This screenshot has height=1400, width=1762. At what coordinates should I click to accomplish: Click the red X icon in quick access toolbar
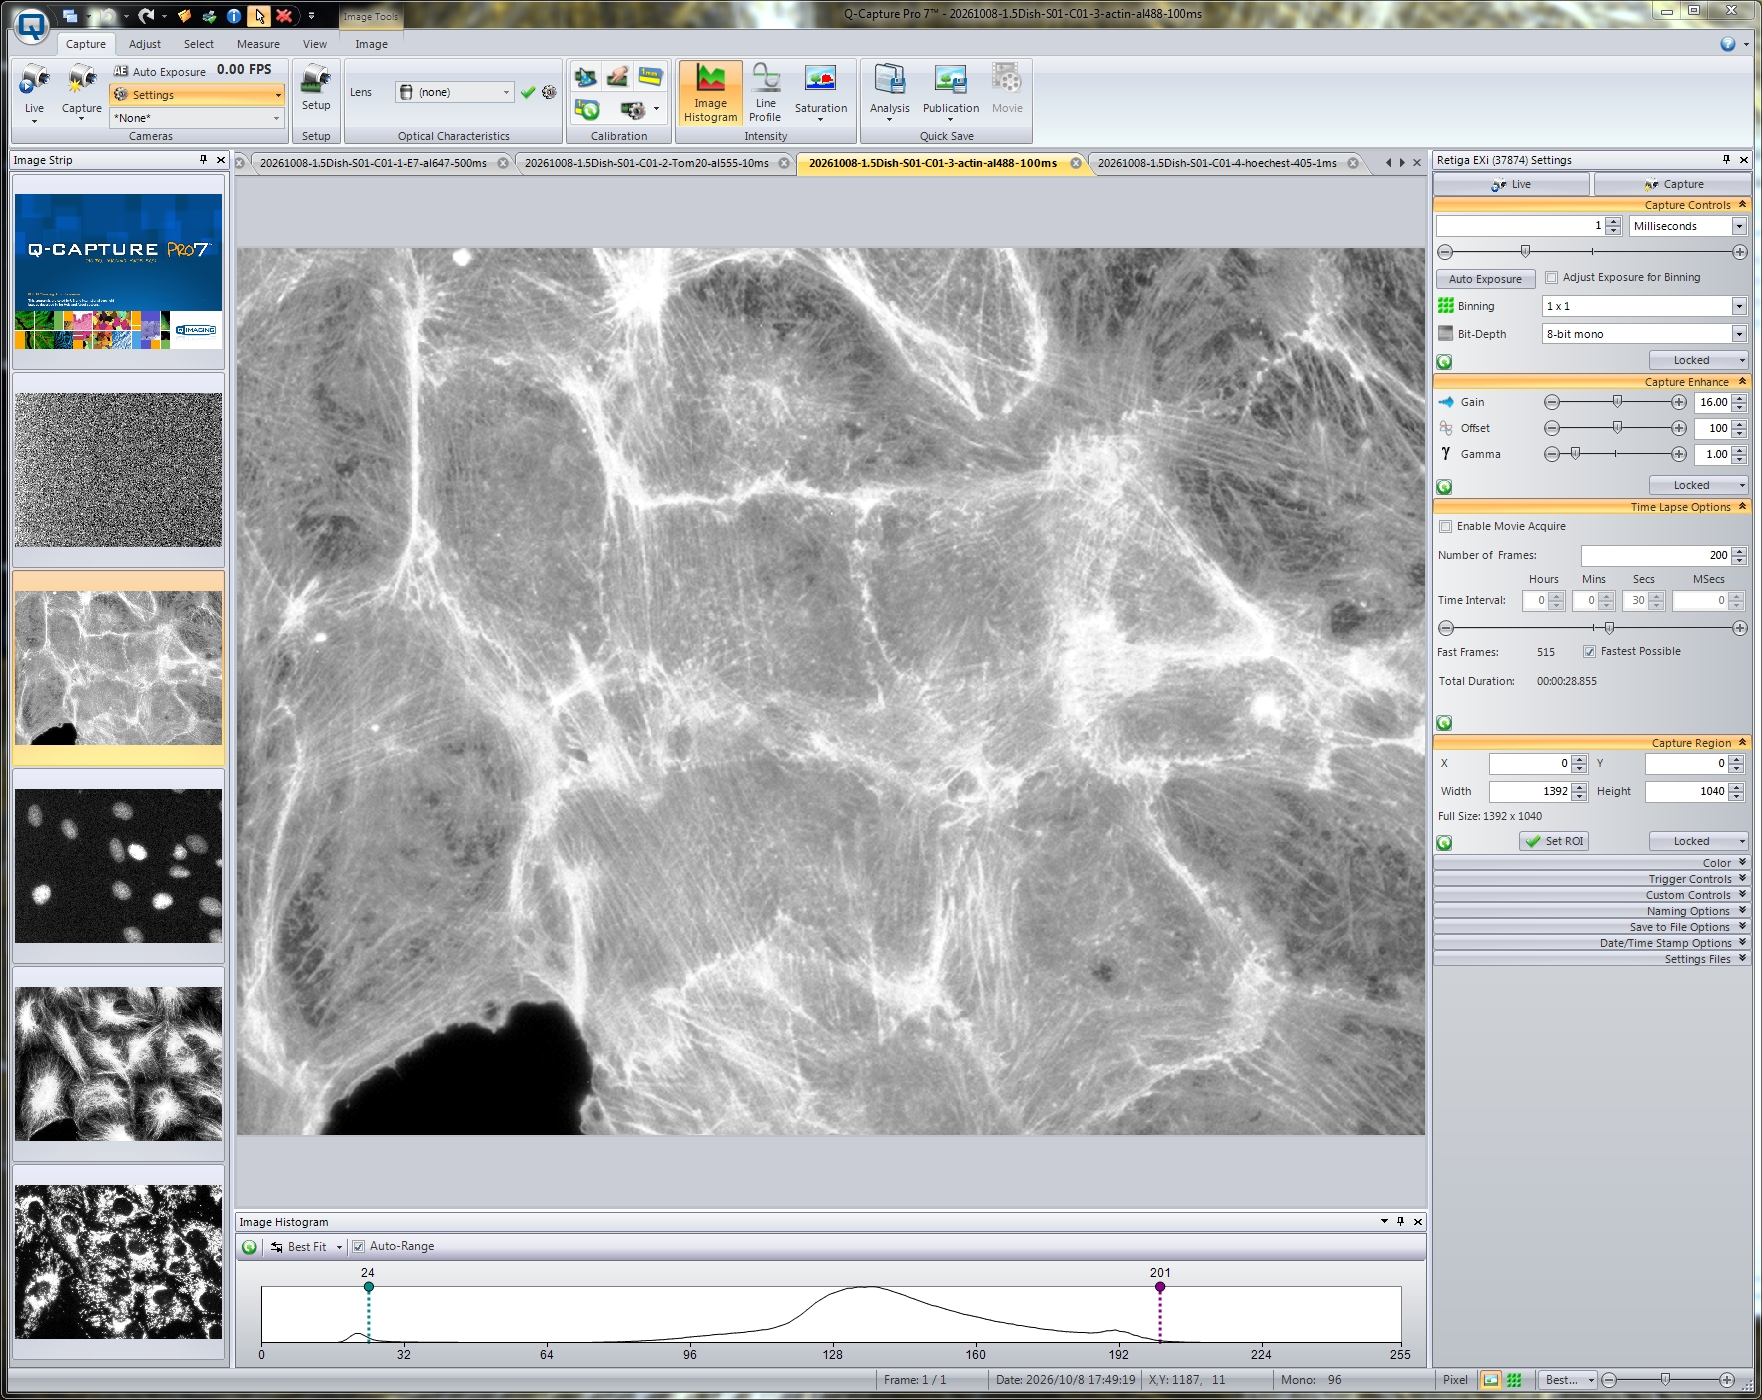(x=284, y=16)
